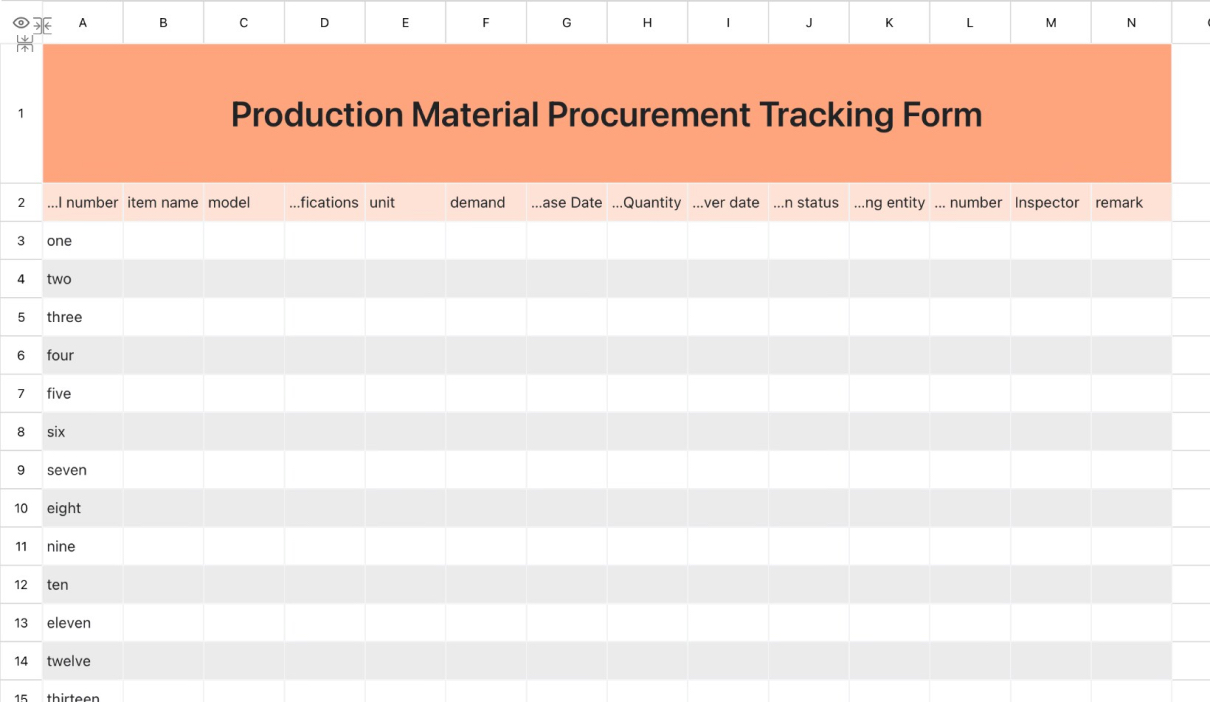Image resolution: width=1210 pixels, height=702 pixels.
Task: Select column D header
Action: click(325, 22)
